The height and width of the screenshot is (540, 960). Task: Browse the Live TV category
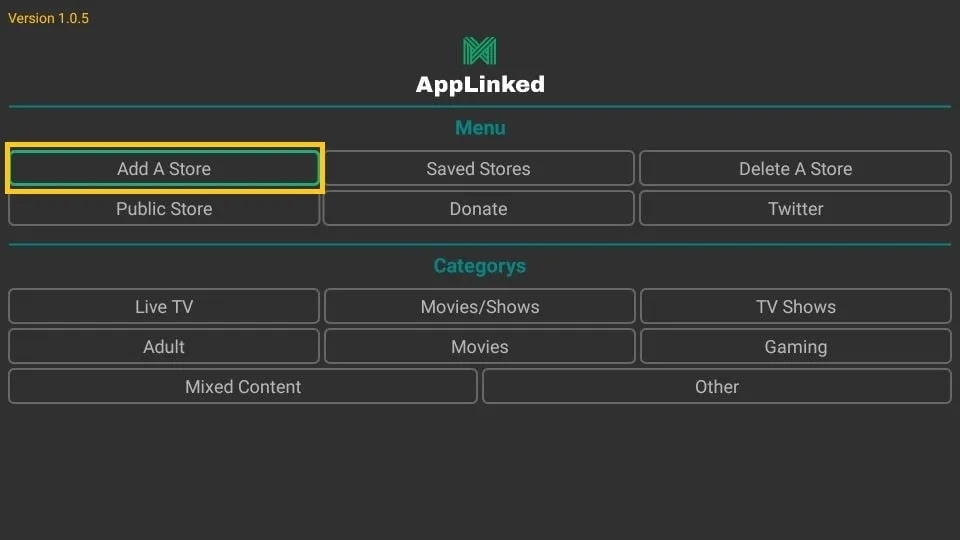coord(164,306)
